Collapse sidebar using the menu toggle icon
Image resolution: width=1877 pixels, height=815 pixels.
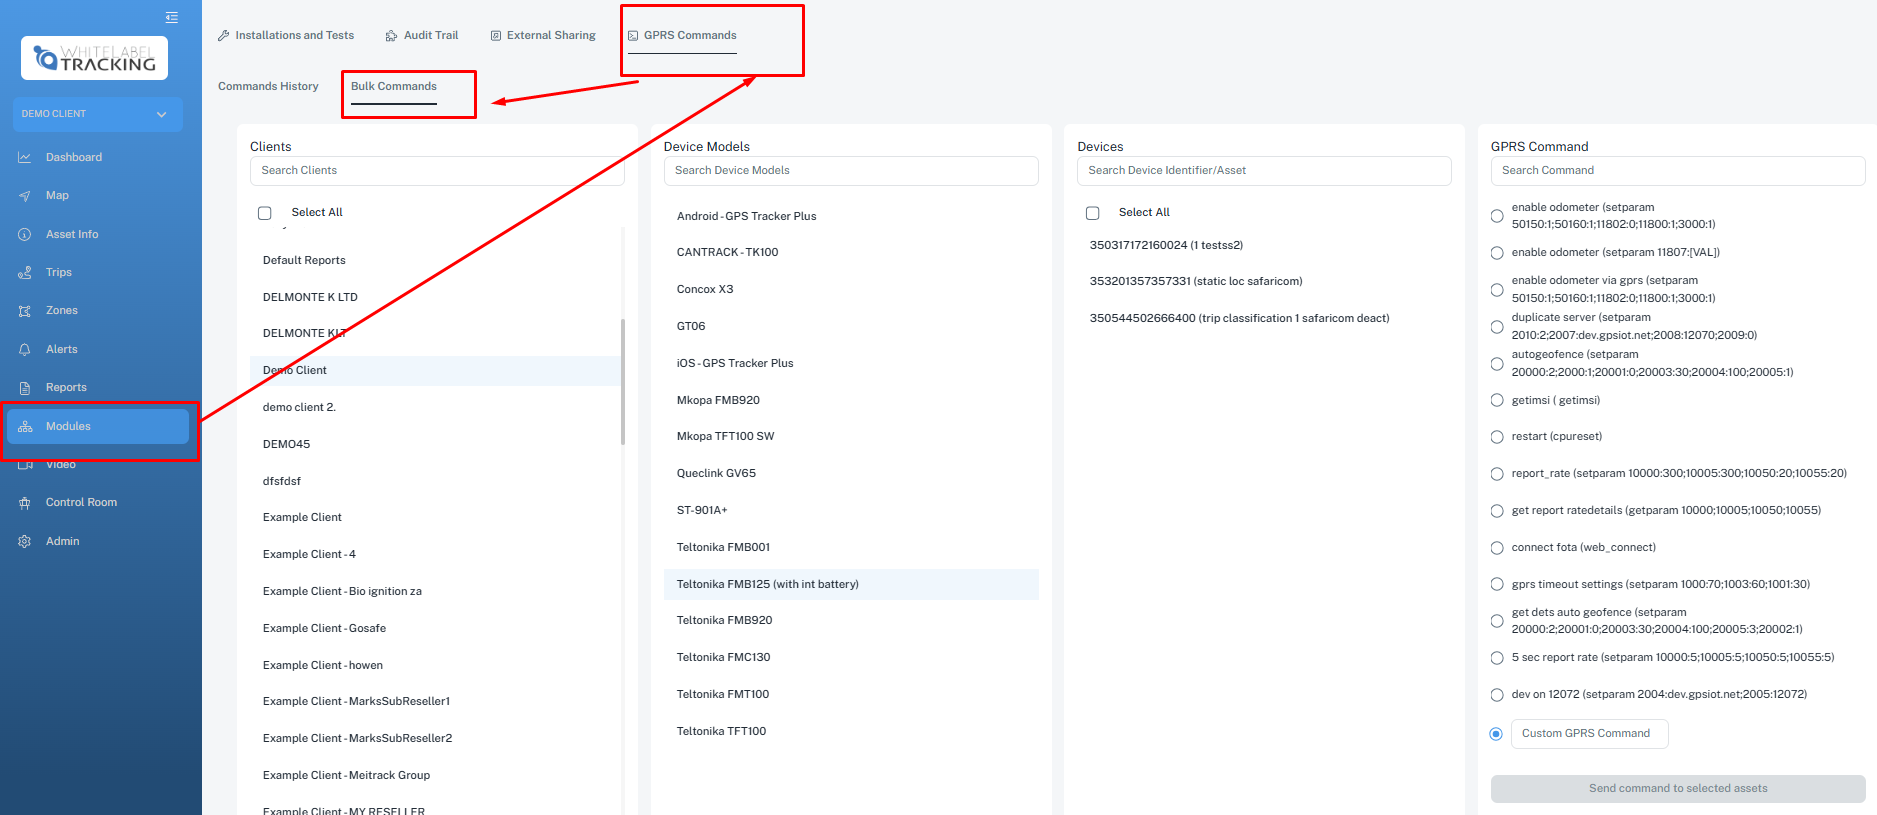coord(172,17)
